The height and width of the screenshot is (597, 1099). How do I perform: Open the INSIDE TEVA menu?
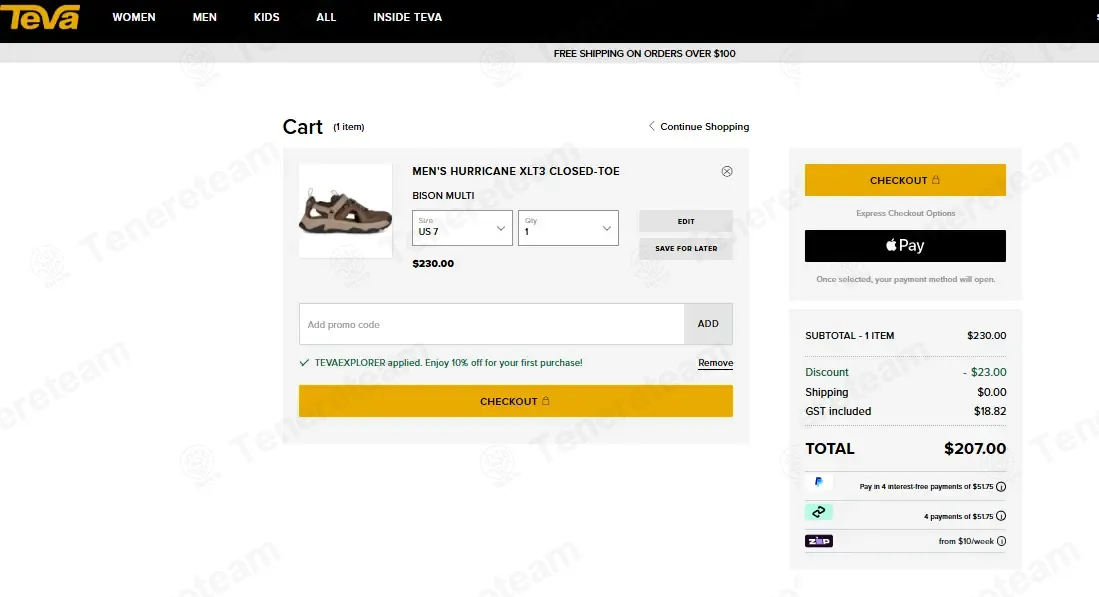[407, 17]
